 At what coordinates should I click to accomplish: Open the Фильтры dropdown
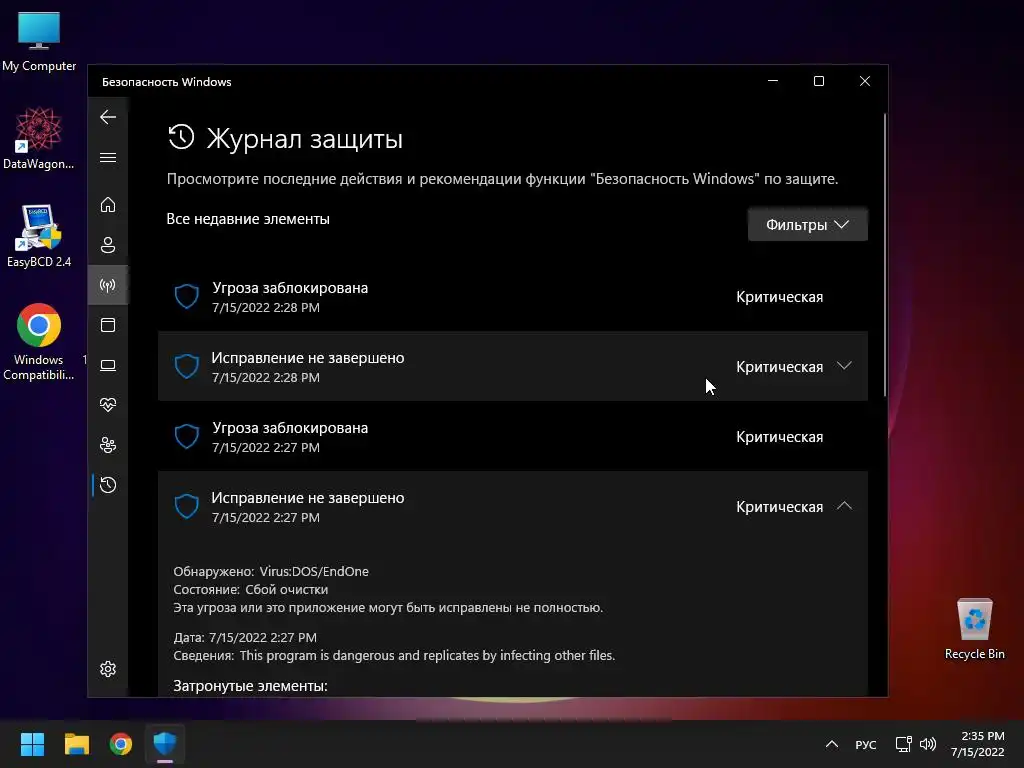(807, 225)
